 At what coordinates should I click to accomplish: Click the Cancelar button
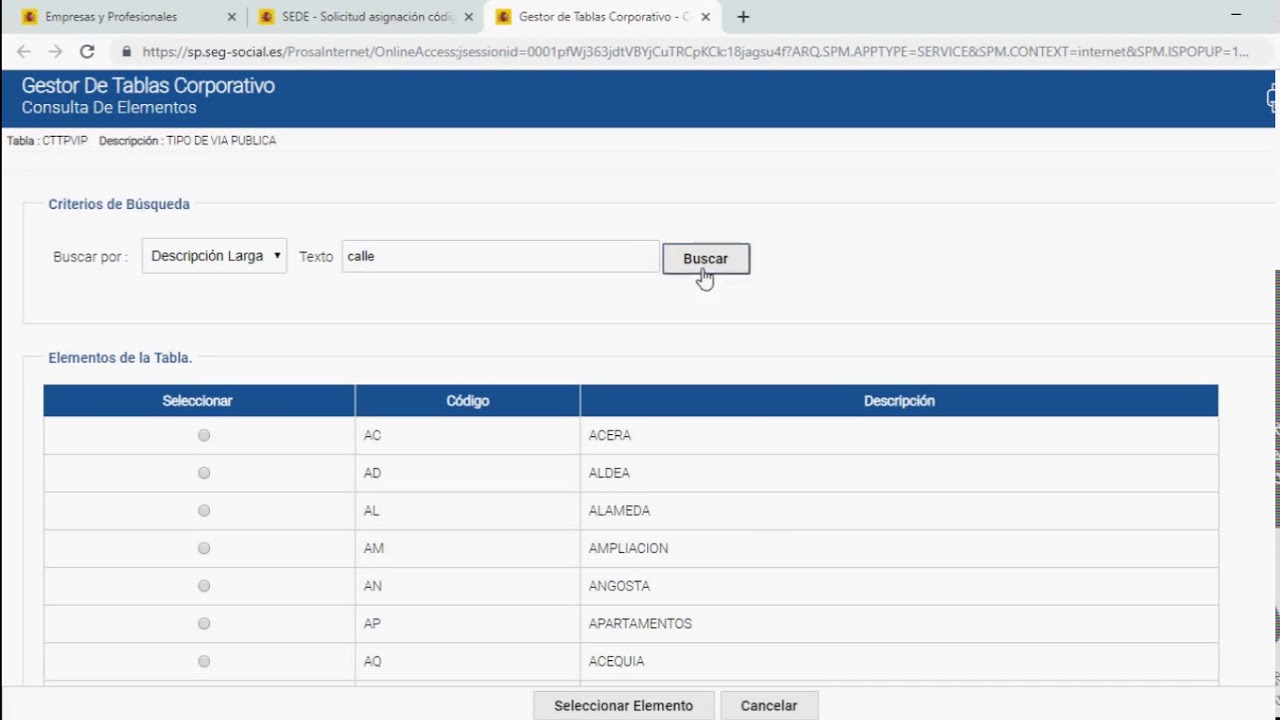point(768,705)
